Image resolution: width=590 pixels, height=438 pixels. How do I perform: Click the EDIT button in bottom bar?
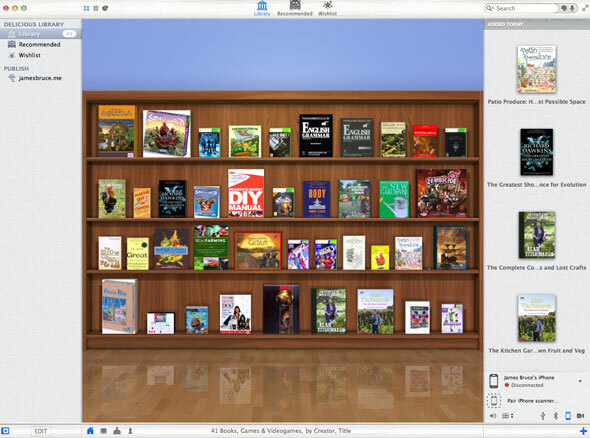tap(41, 431)
